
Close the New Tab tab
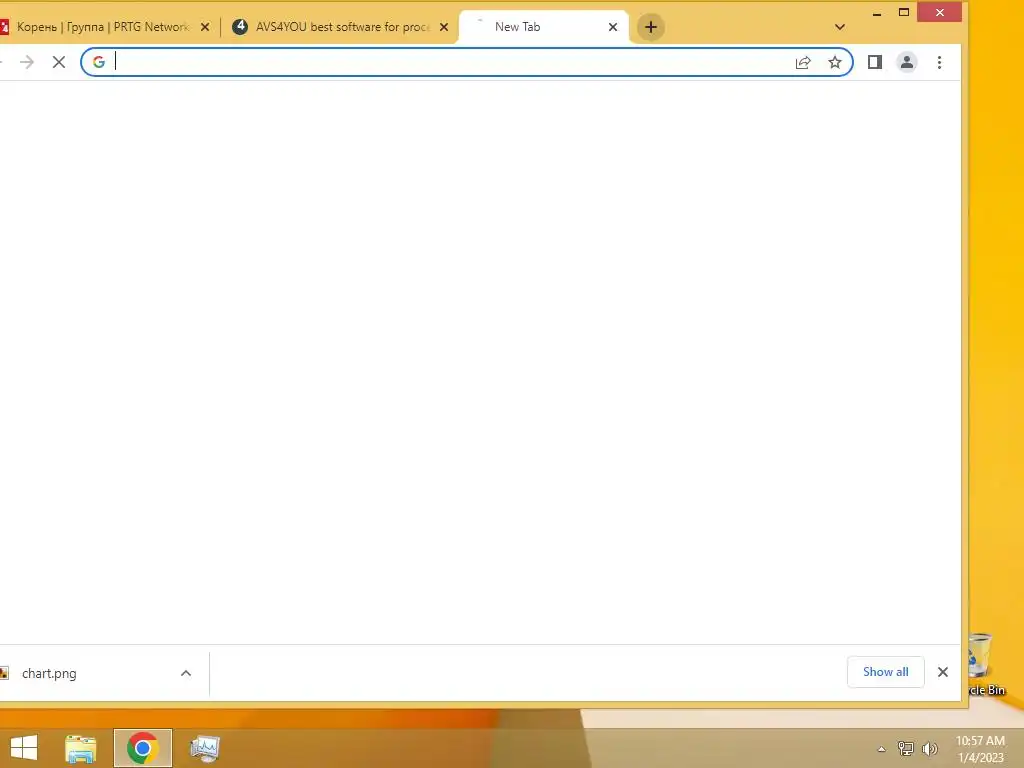pos(613,27)
